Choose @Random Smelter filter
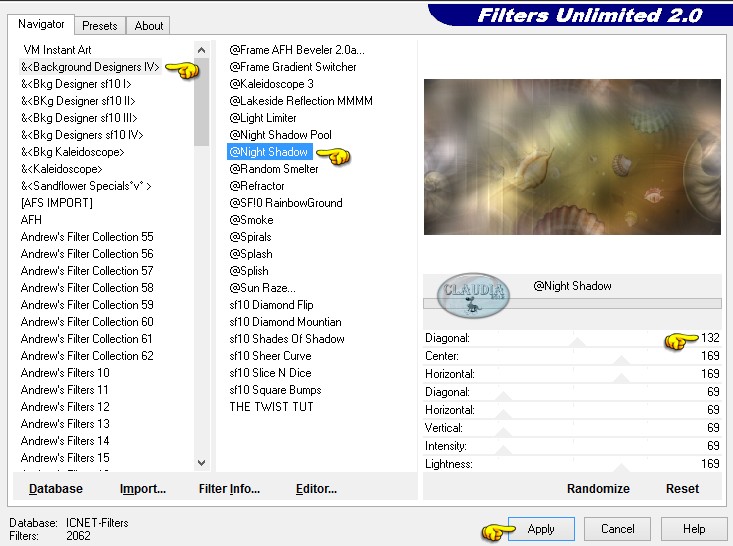733x546 pixels. click(273, 169)
